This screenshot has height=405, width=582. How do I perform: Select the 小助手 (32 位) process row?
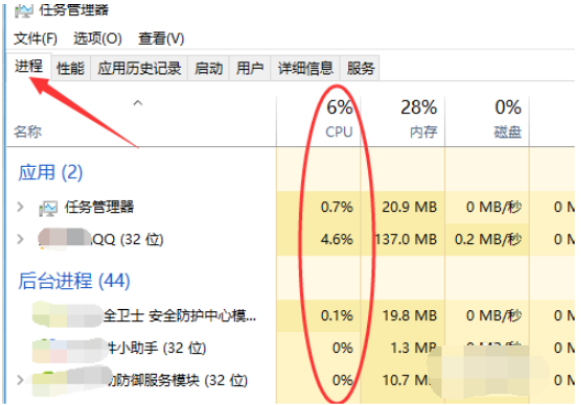click(x=291, y=348)
